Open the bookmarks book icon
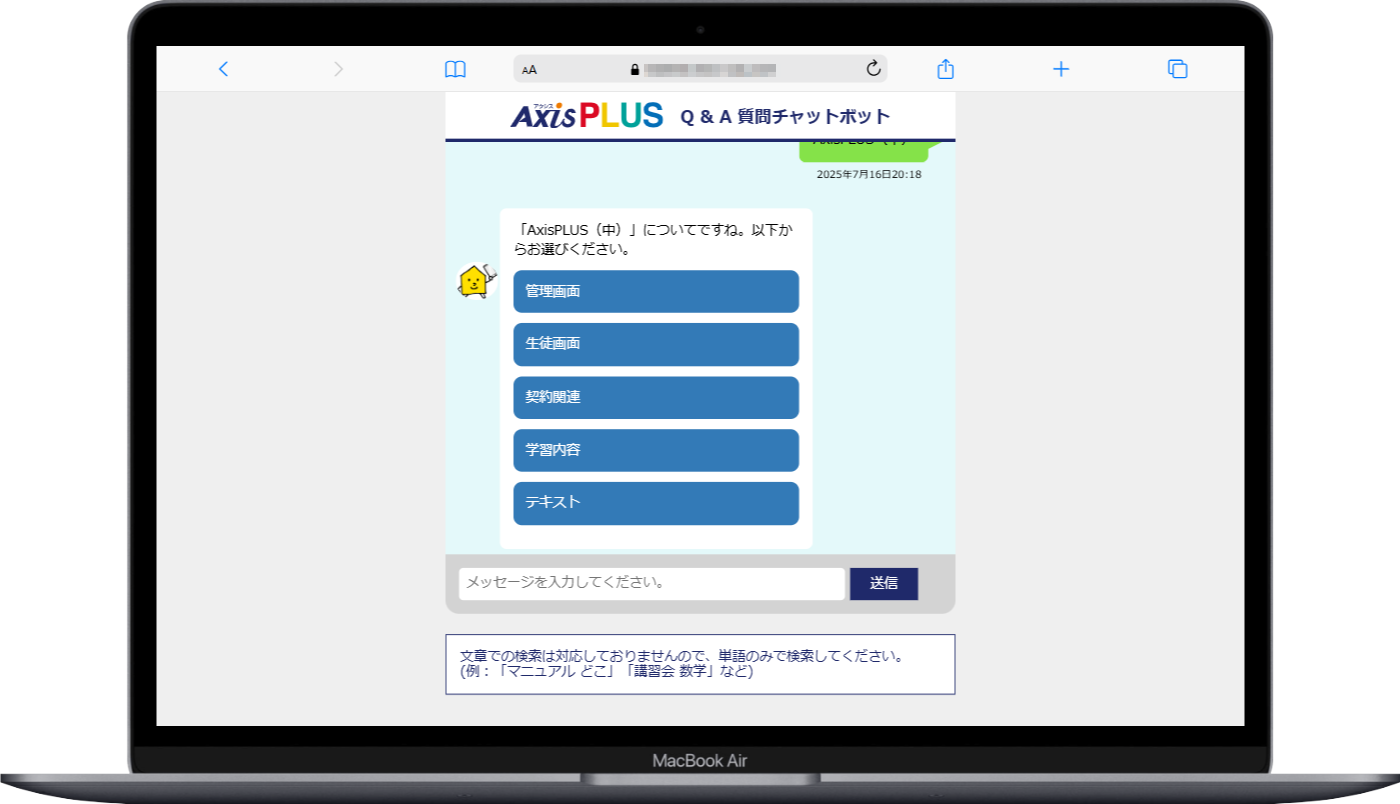This screenshot has height=804, width=1400. click(x=455, y=69)
